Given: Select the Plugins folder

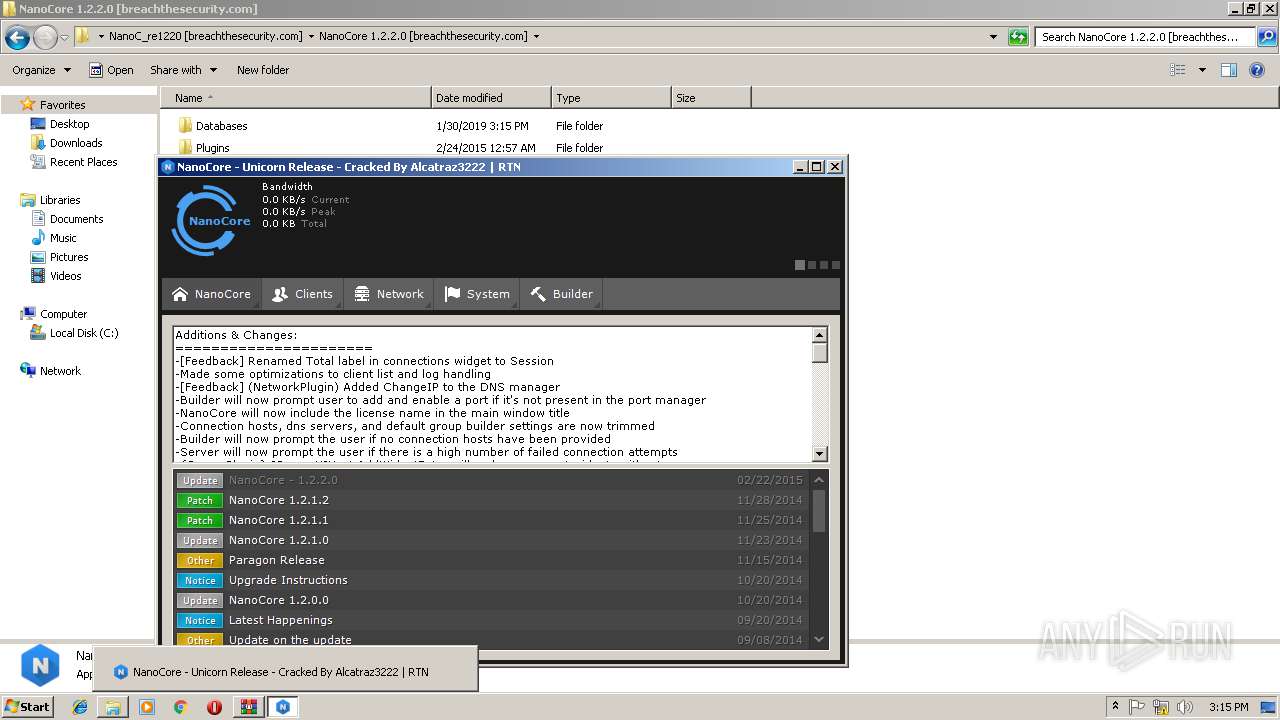Looking at the screenshot, I should coord(203,148).
